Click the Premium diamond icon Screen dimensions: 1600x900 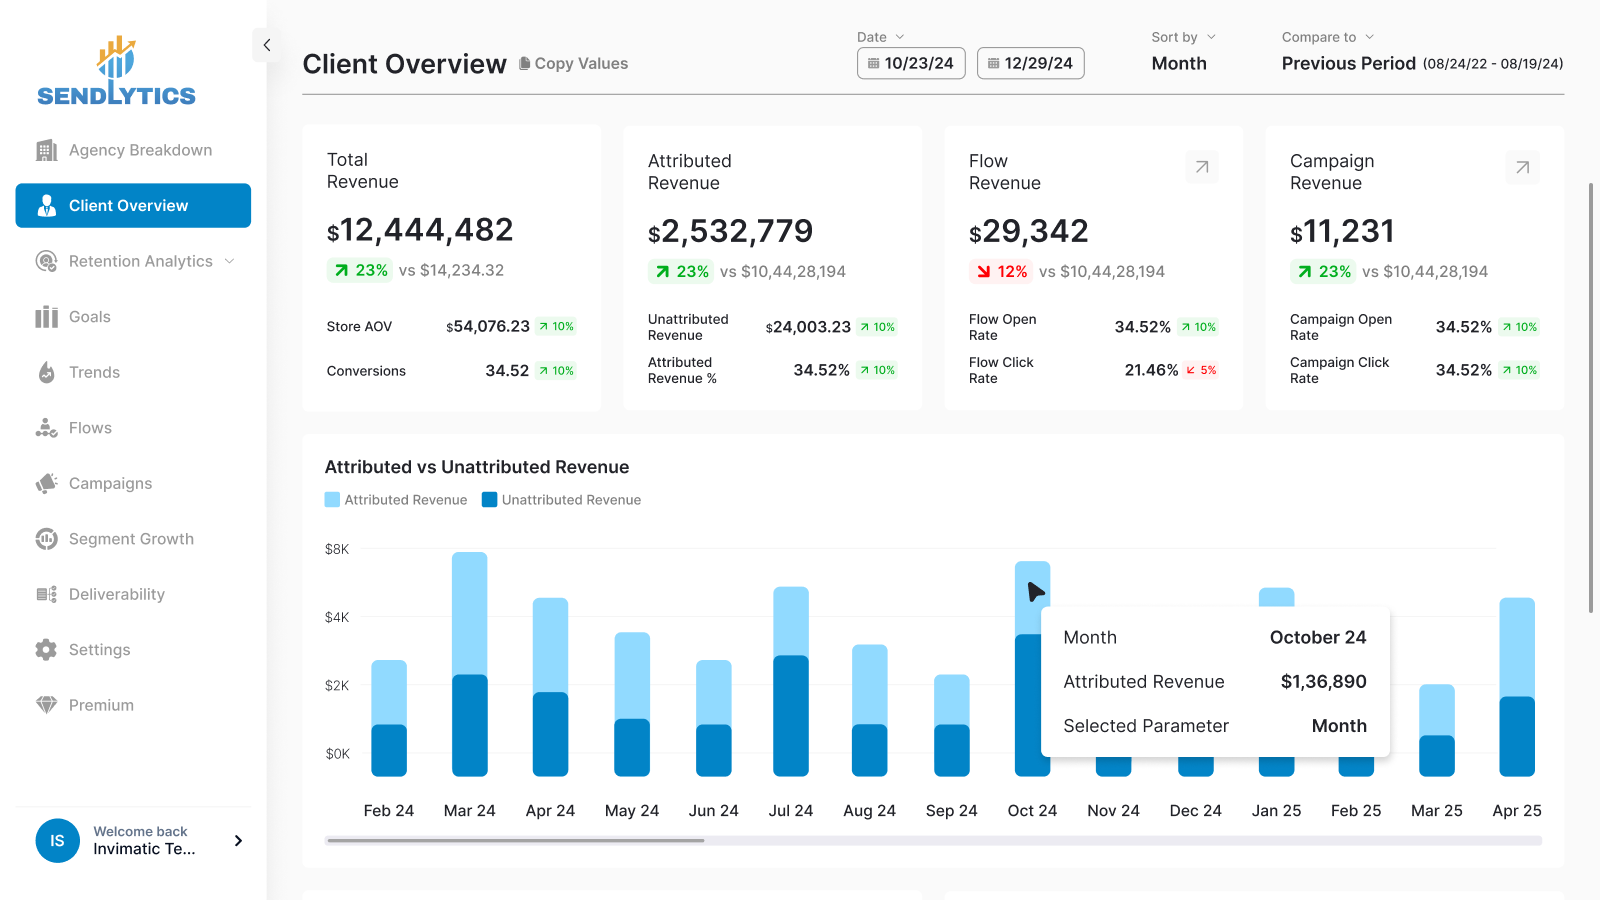[x=46, y=705]
